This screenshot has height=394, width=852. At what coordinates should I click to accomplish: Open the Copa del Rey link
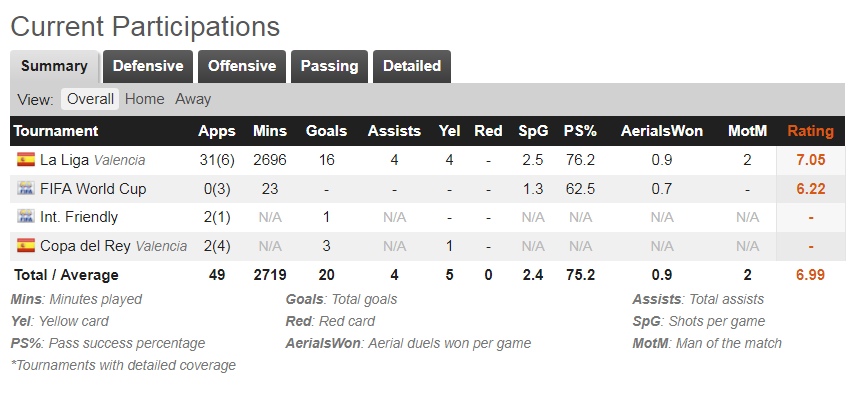tap(85, 246)
